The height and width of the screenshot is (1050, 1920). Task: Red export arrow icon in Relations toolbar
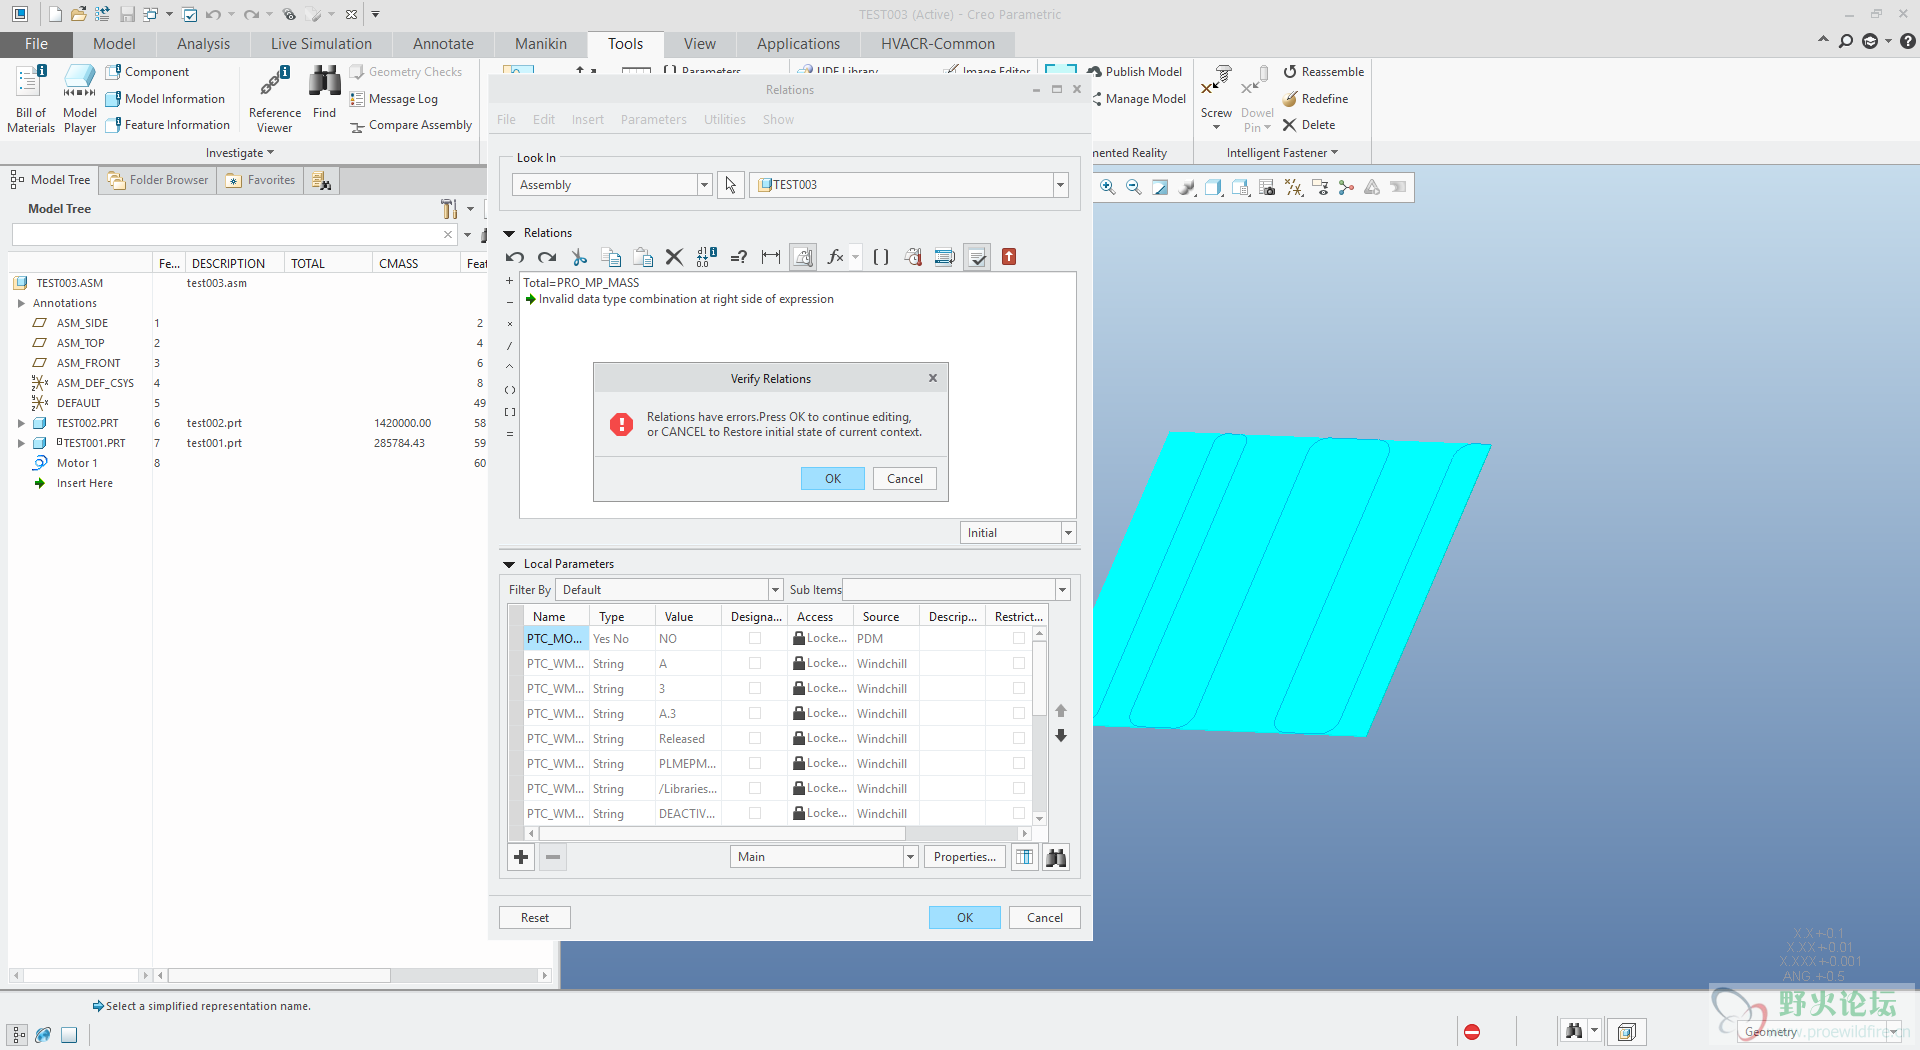pyautogui.click(x=1009, y=257)
